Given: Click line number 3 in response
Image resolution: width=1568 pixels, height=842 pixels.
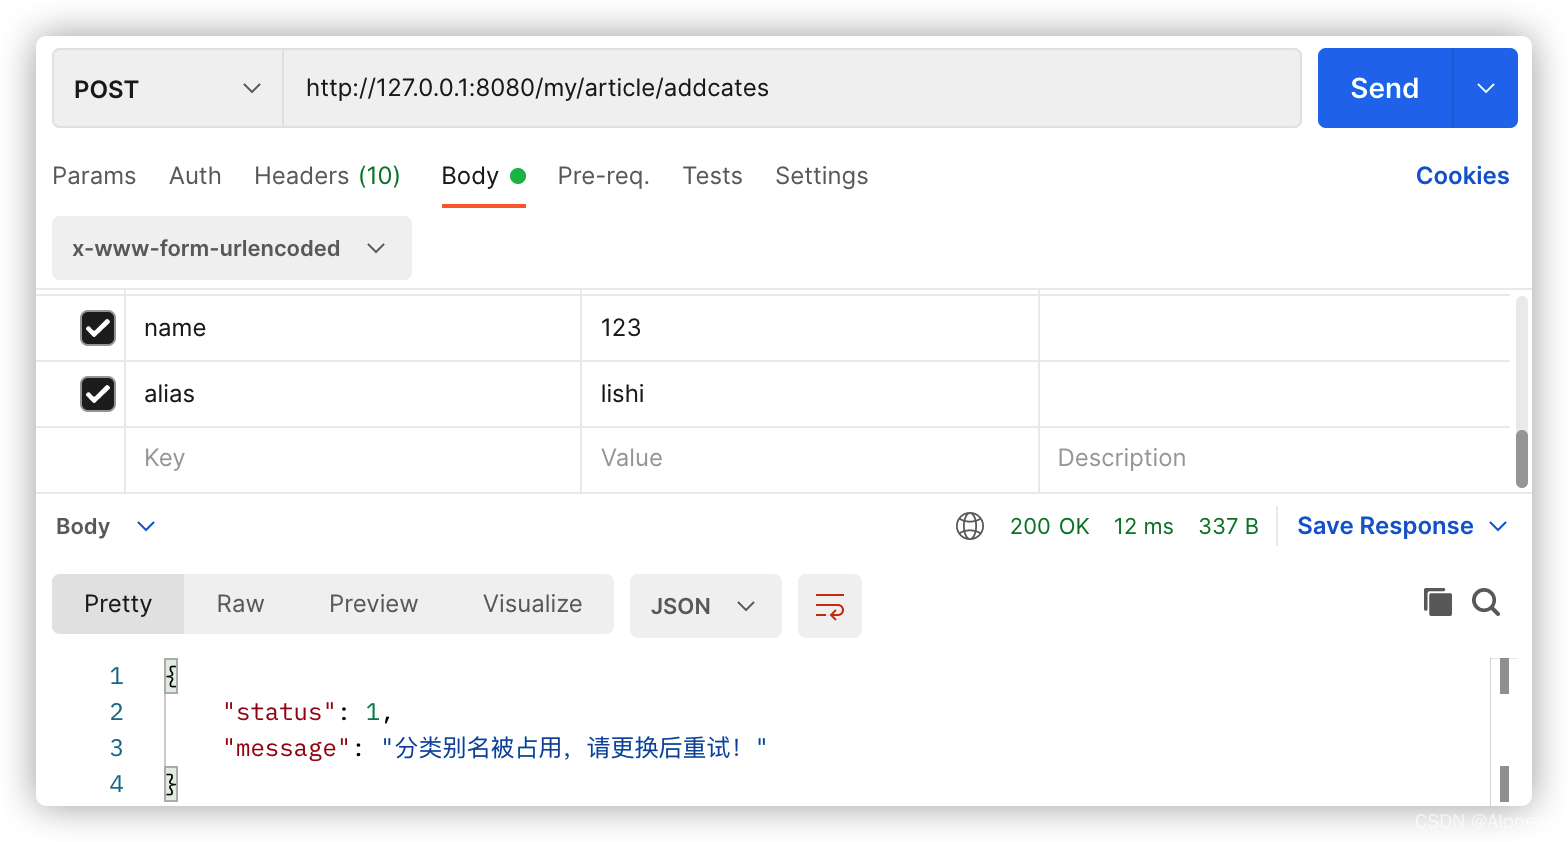Looking at the screenshot, I should tap(116, 748).
